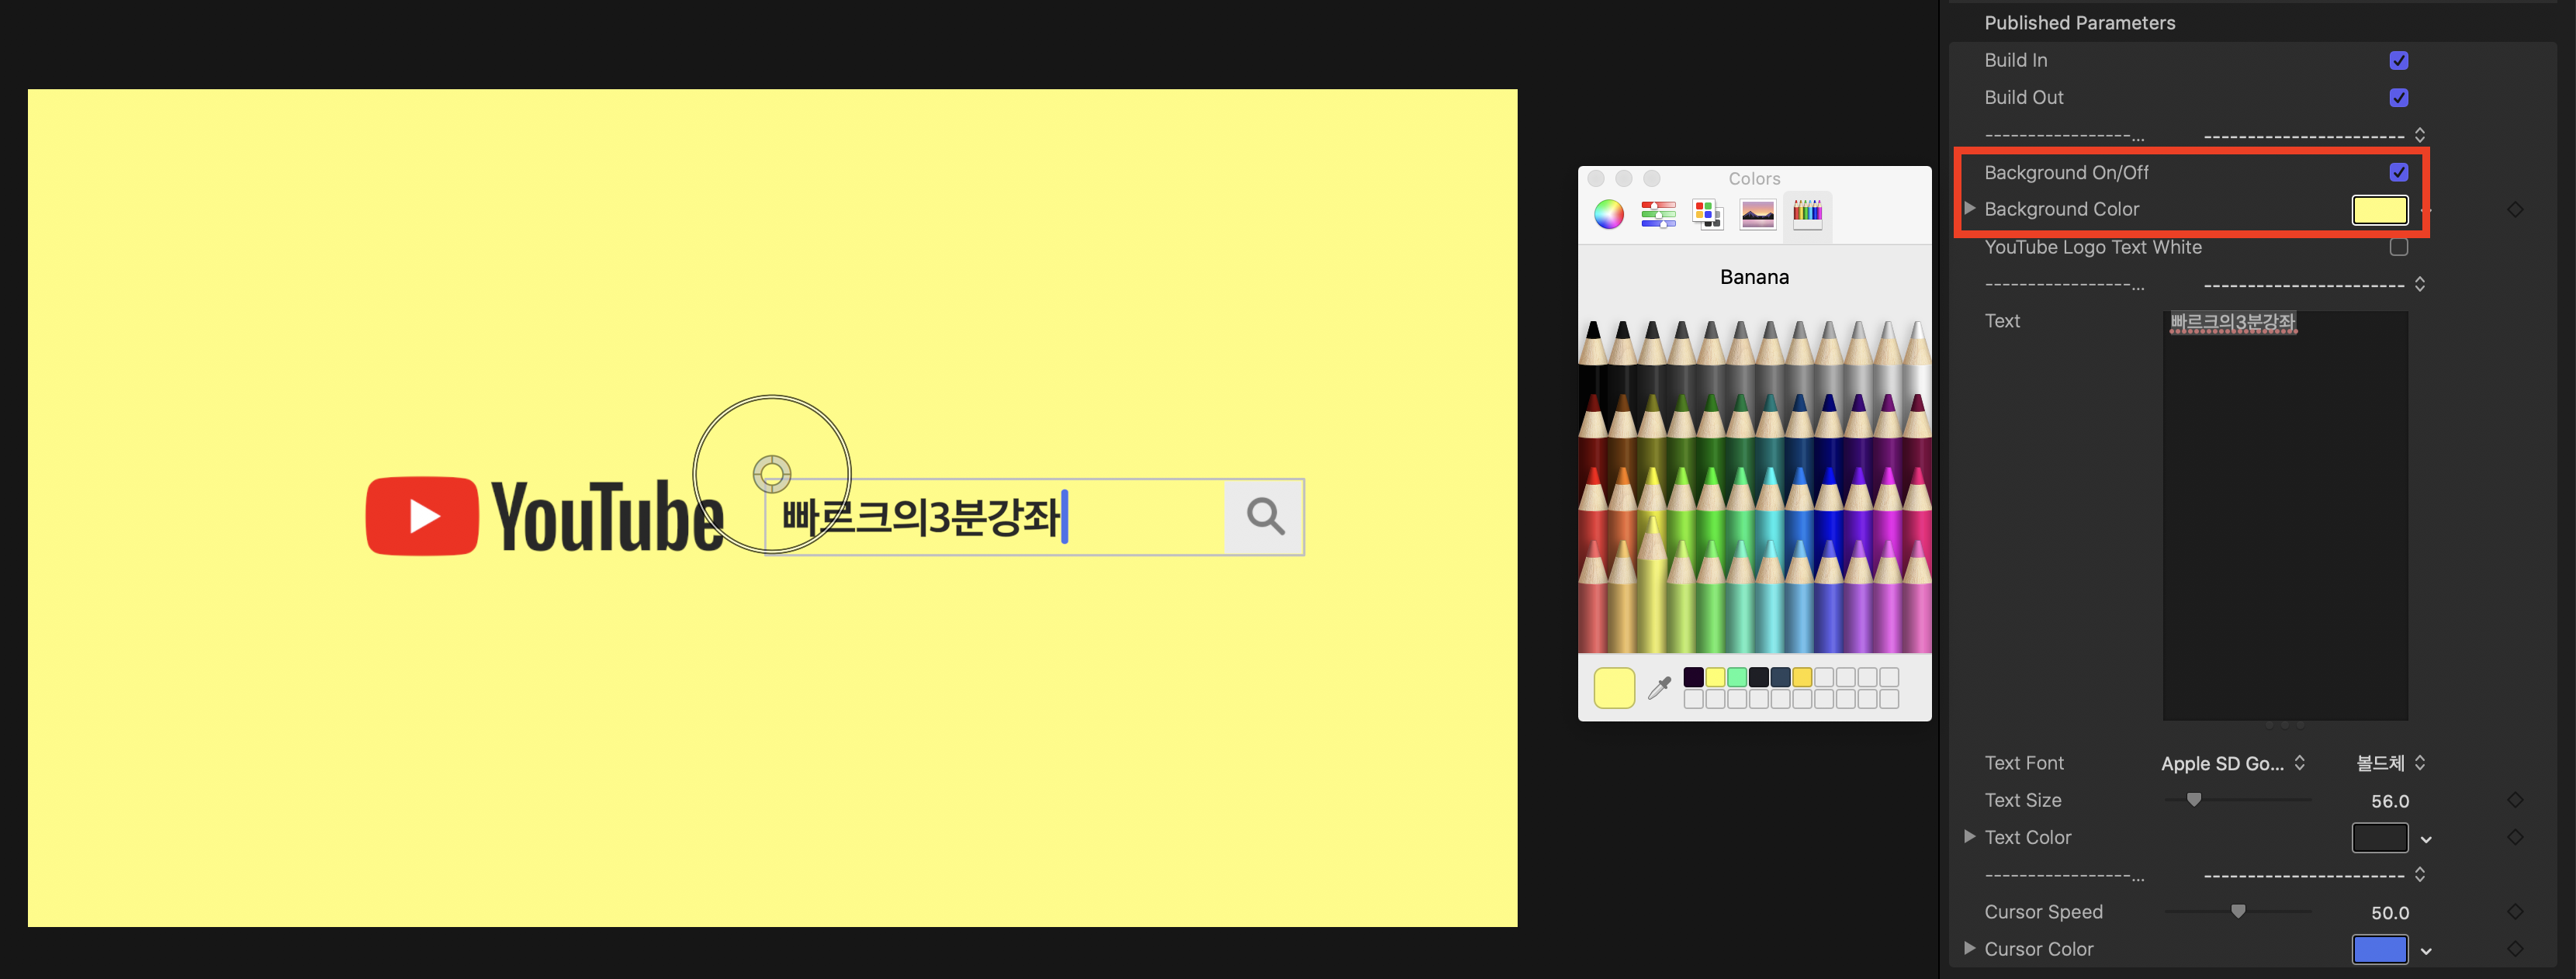Image resolution: width=2576 pixels, height=979 pixels.
Task: Open the color palettes picker
Action: (x=1707, y=214)
